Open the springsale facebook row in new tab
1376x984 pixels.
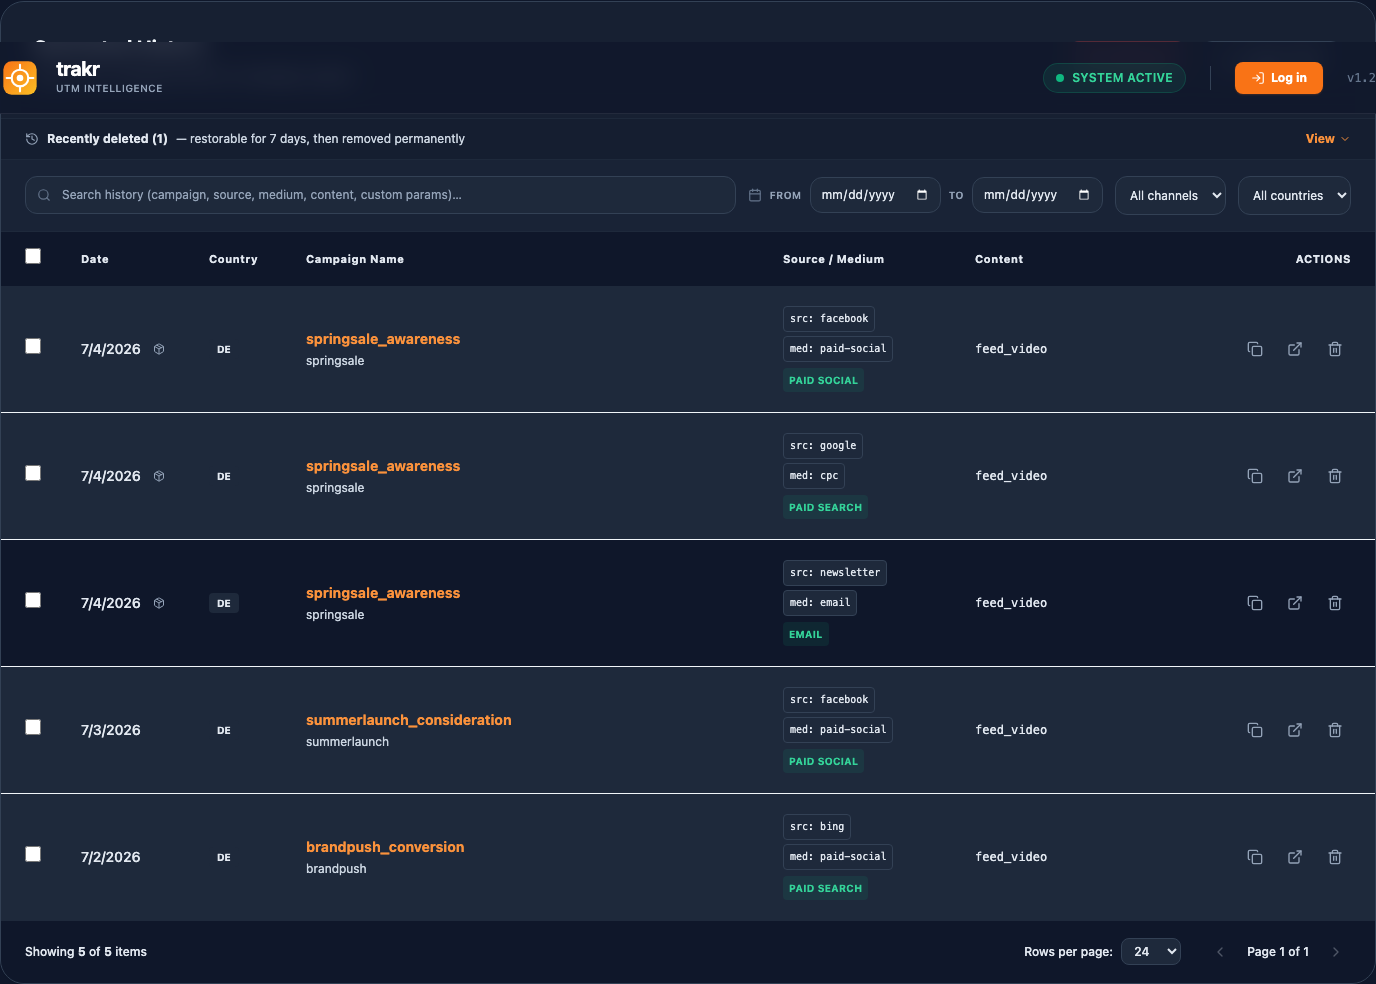[x=1295, y=349]
